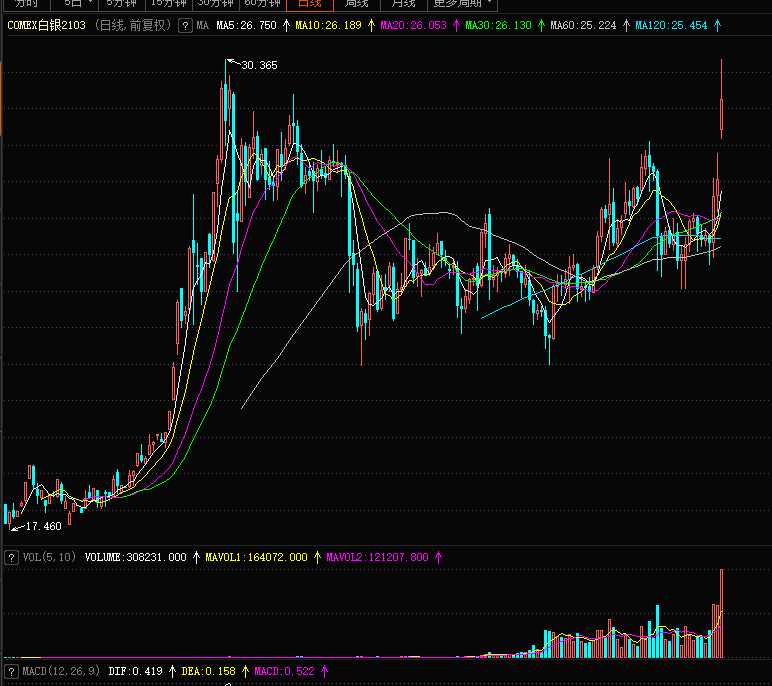Select the yellow DEA:0.158 value
This screenshot has height=686, width=772.
[x=208, y=671]
